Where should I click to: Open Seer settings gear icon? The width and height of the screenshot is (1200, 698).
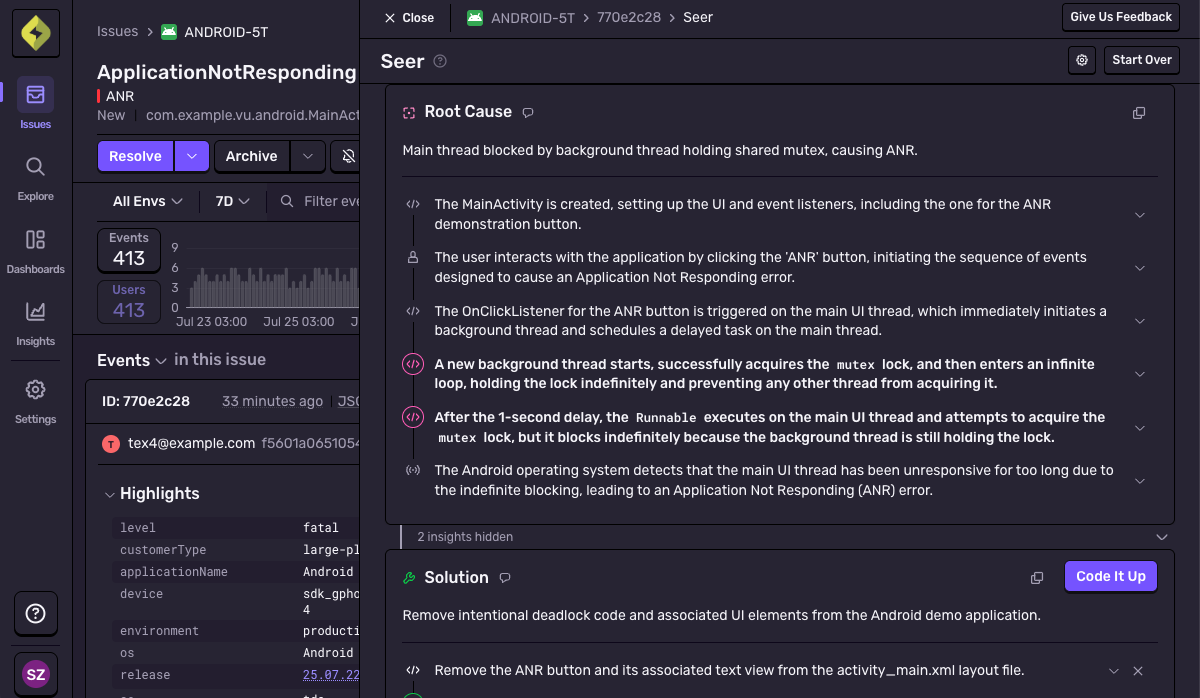click(1082, 60)
